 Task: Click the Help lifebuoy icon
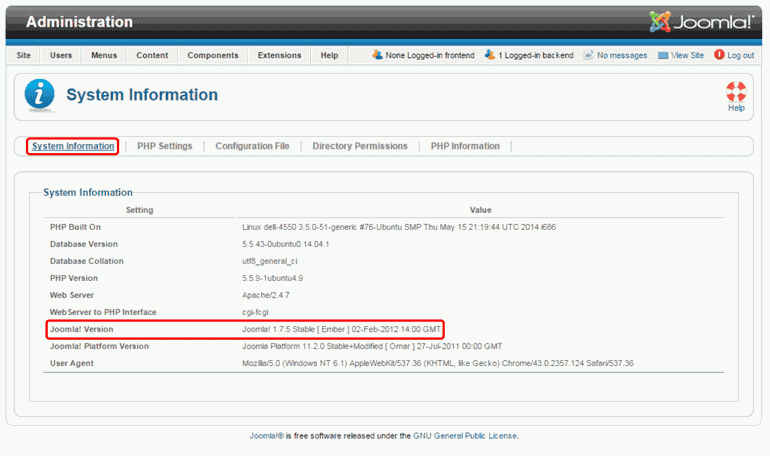click(x=736, y=91)
